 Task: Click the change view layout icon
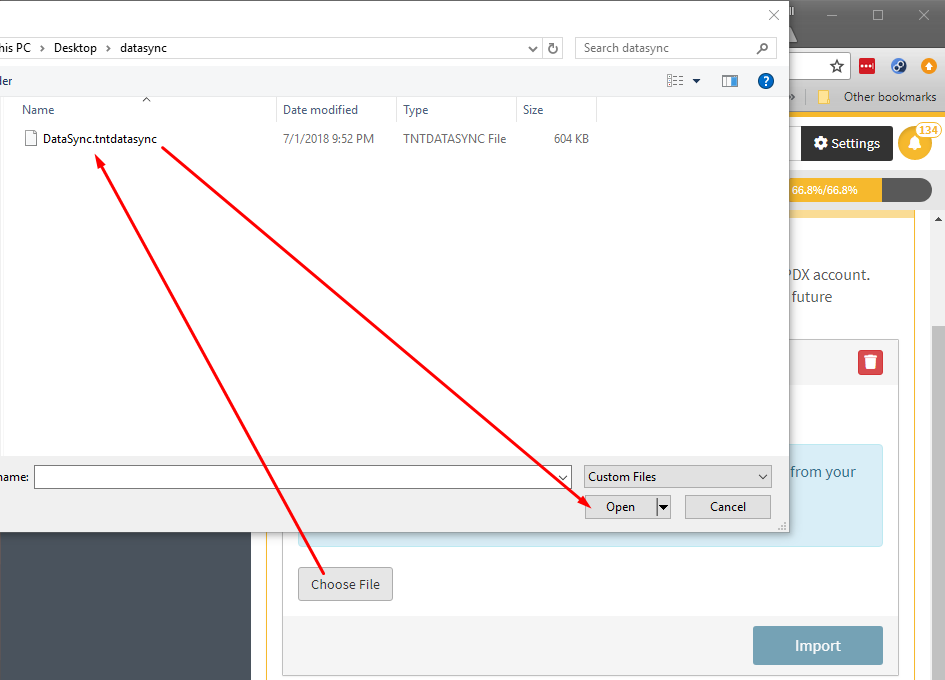pos(675,81)
